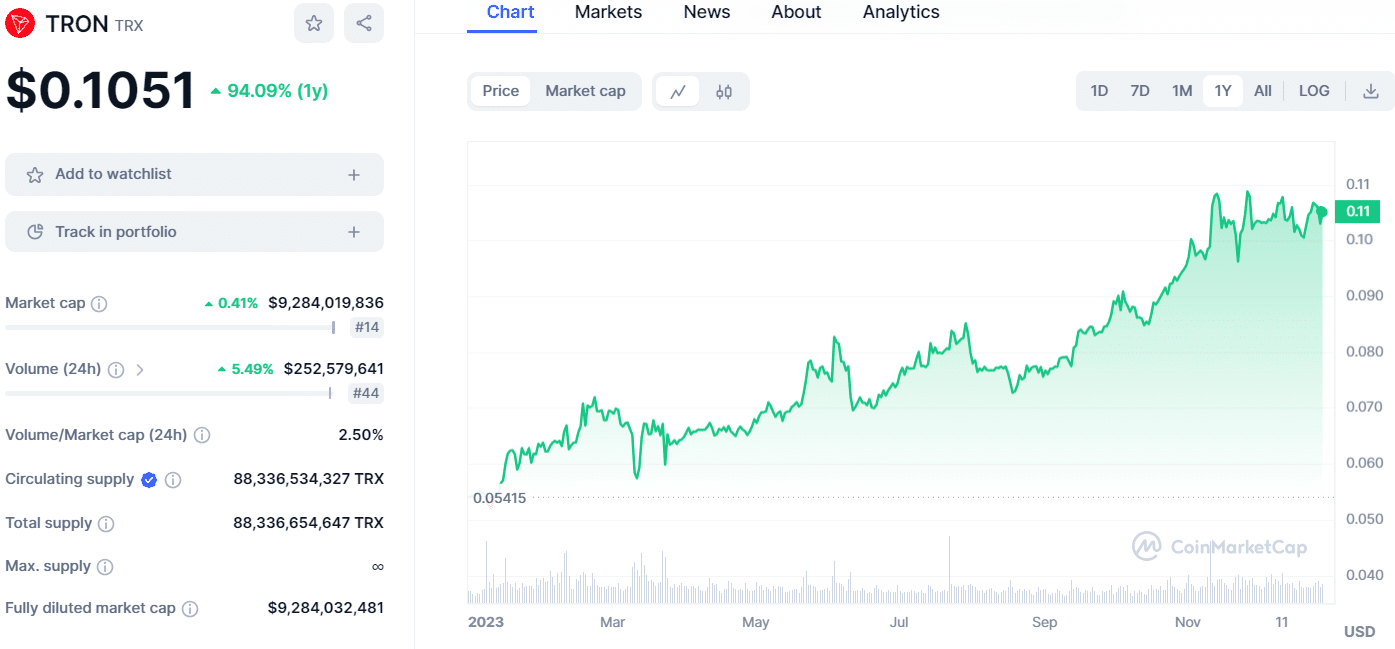Switch to line chart view
The height and width of the screenshot is (649, 1395).
click(678, 91)
